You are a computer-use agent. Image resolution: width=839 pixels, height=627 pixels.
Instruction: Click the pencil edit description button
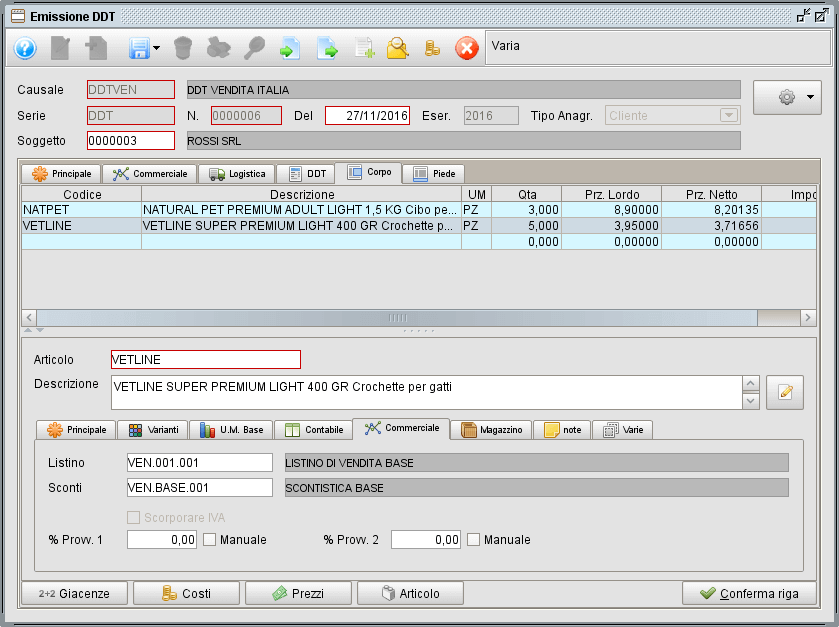tap(785, 393)
